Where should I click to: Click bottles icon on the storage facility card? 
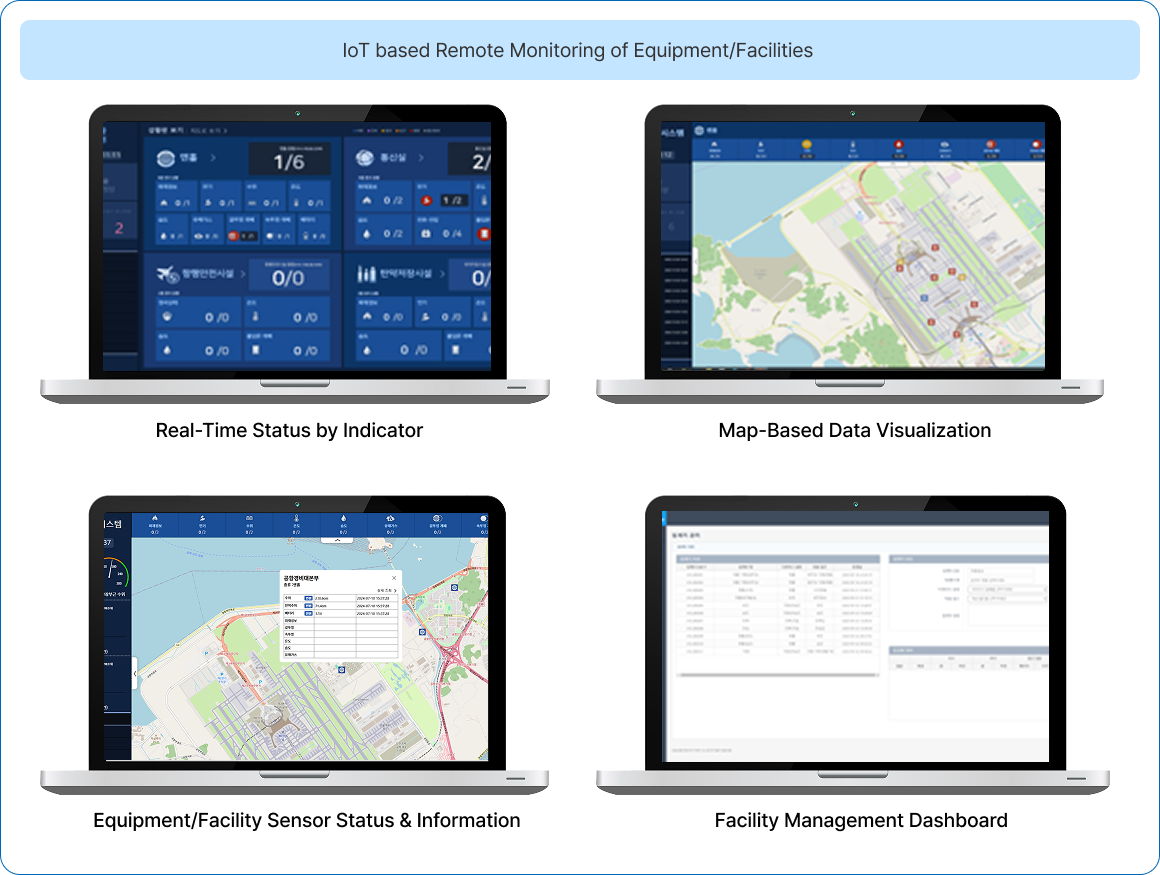coord(367,274)
